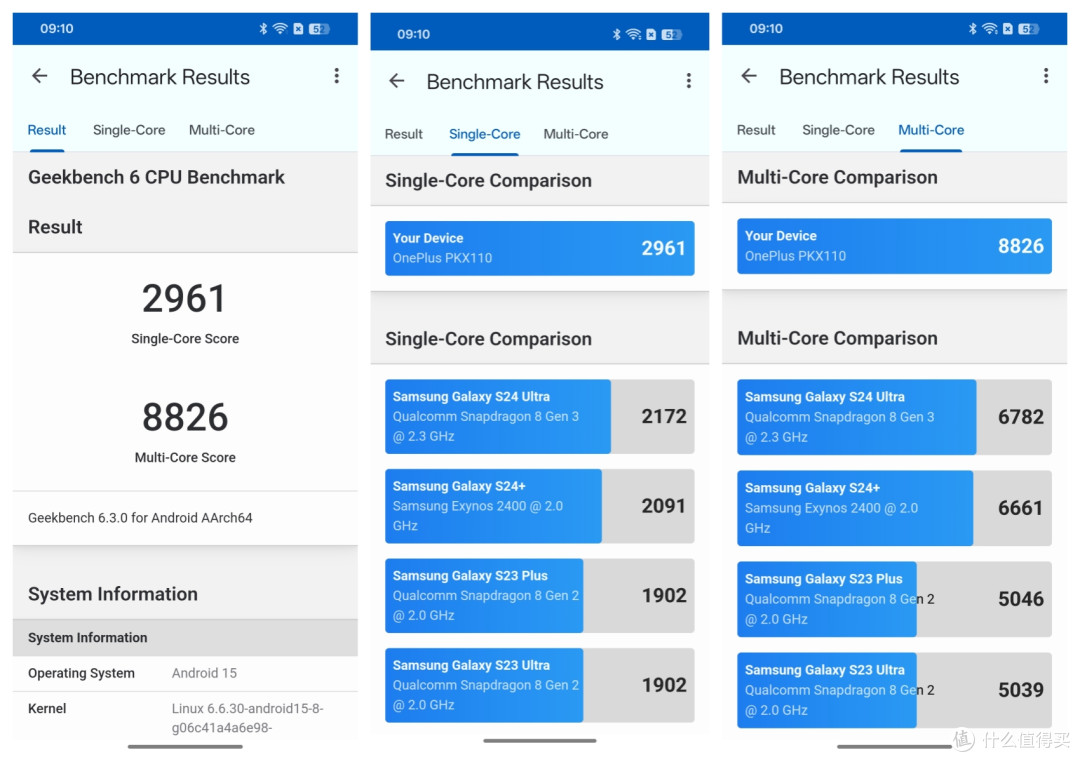
Task: Select Result tab in left screen
Action: [47, 130]
